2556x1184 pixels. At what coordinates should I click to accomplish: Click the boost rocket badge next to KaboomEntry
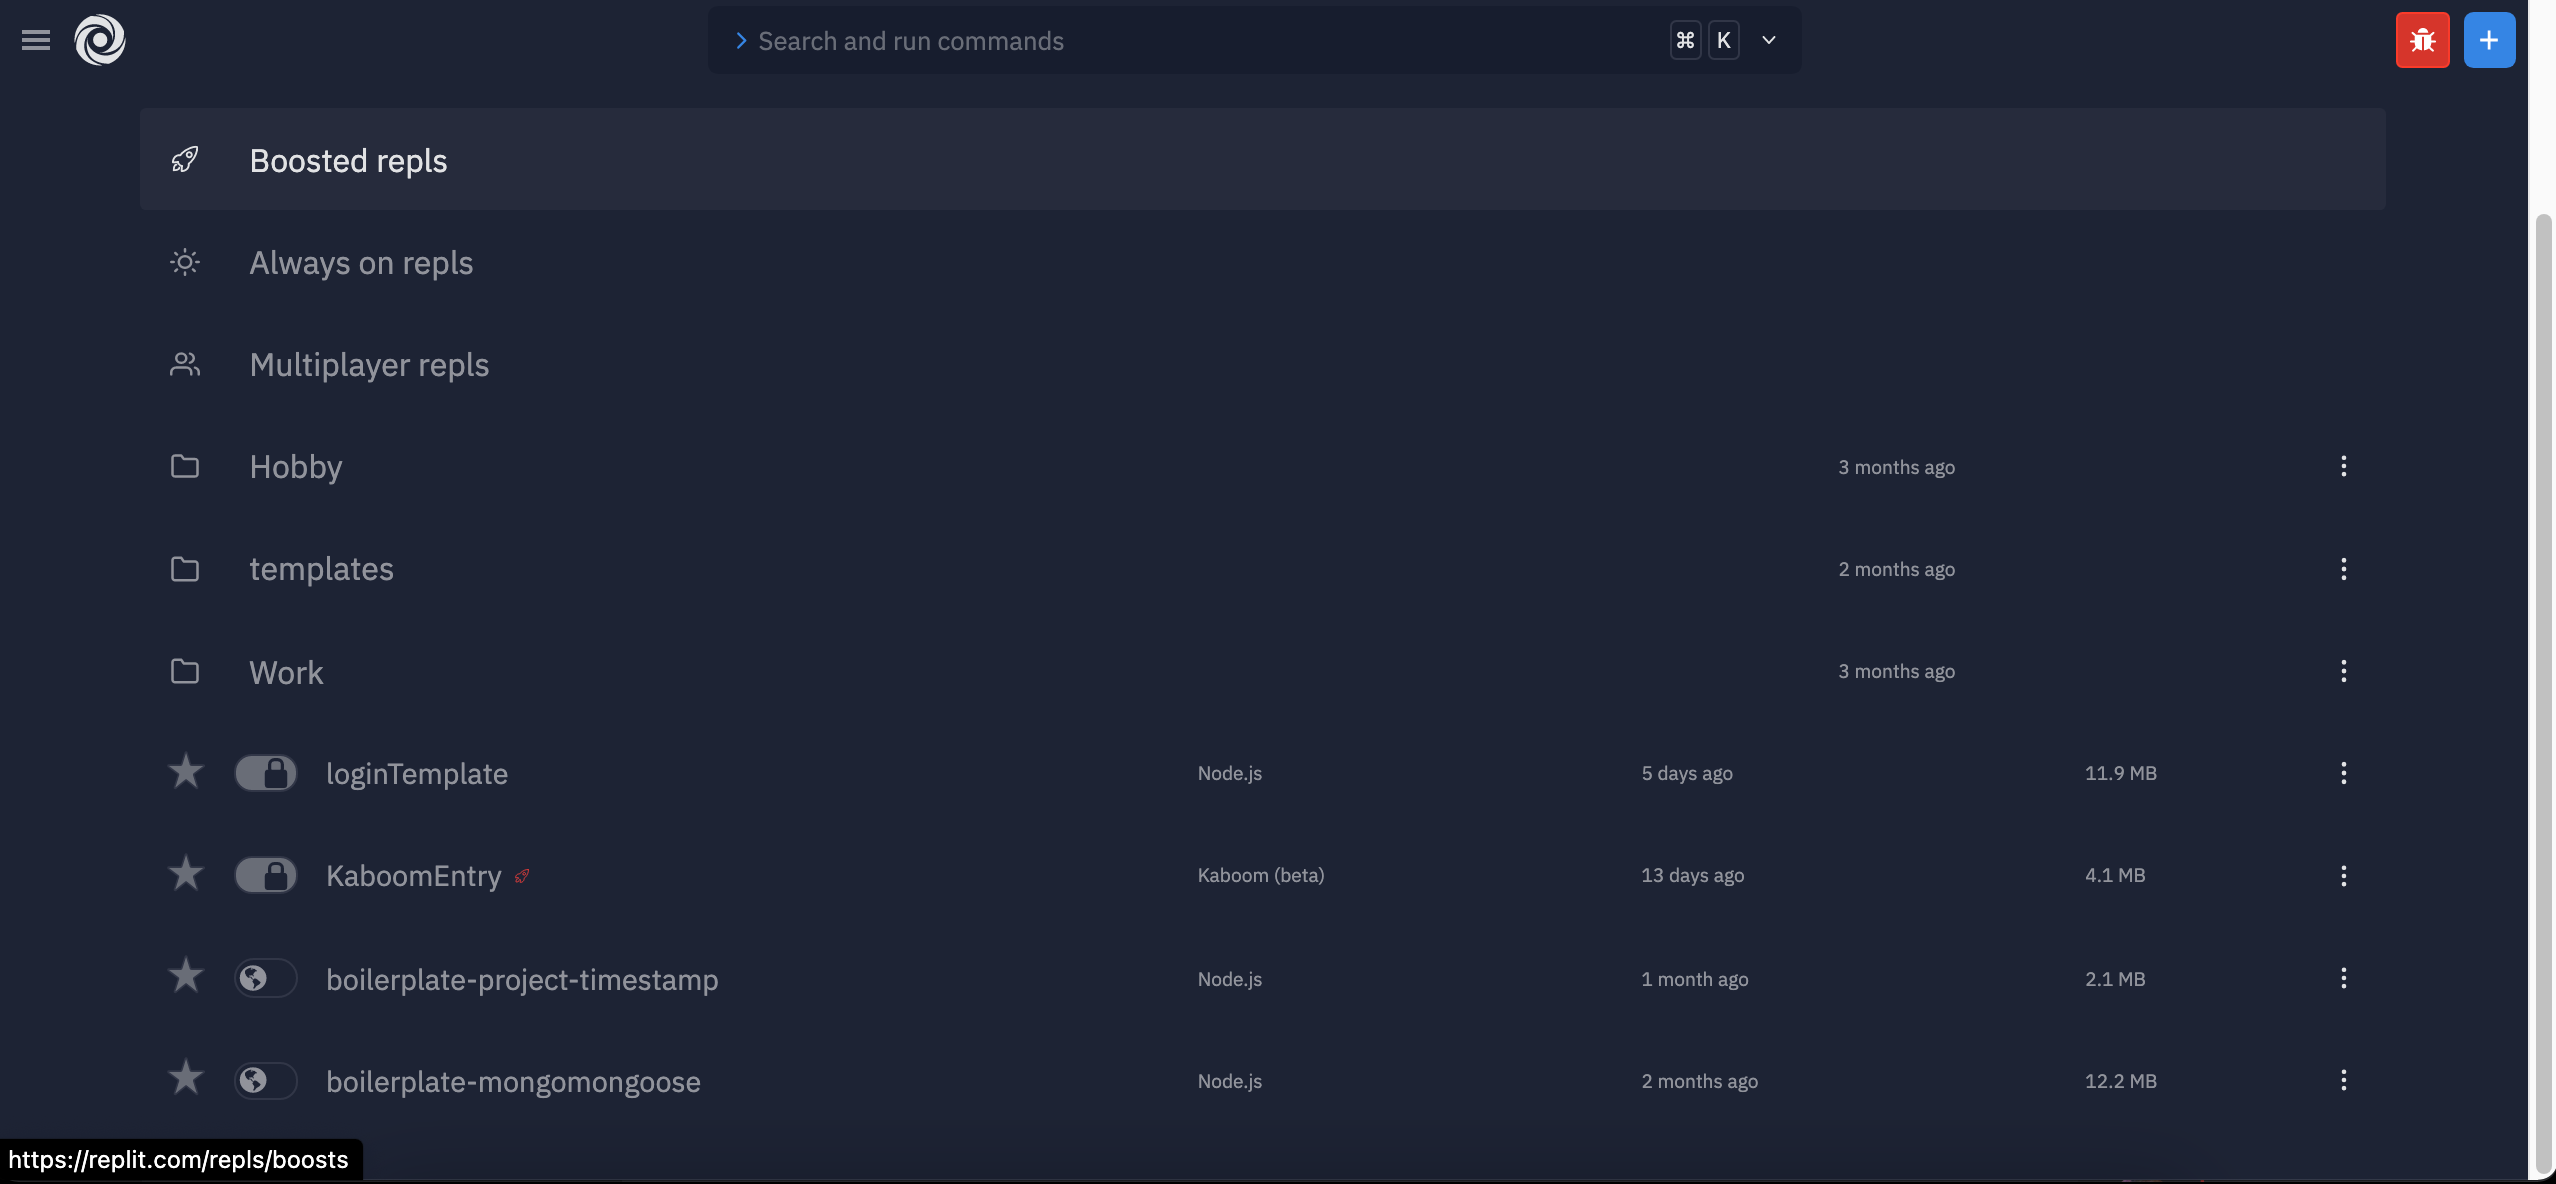522,876
